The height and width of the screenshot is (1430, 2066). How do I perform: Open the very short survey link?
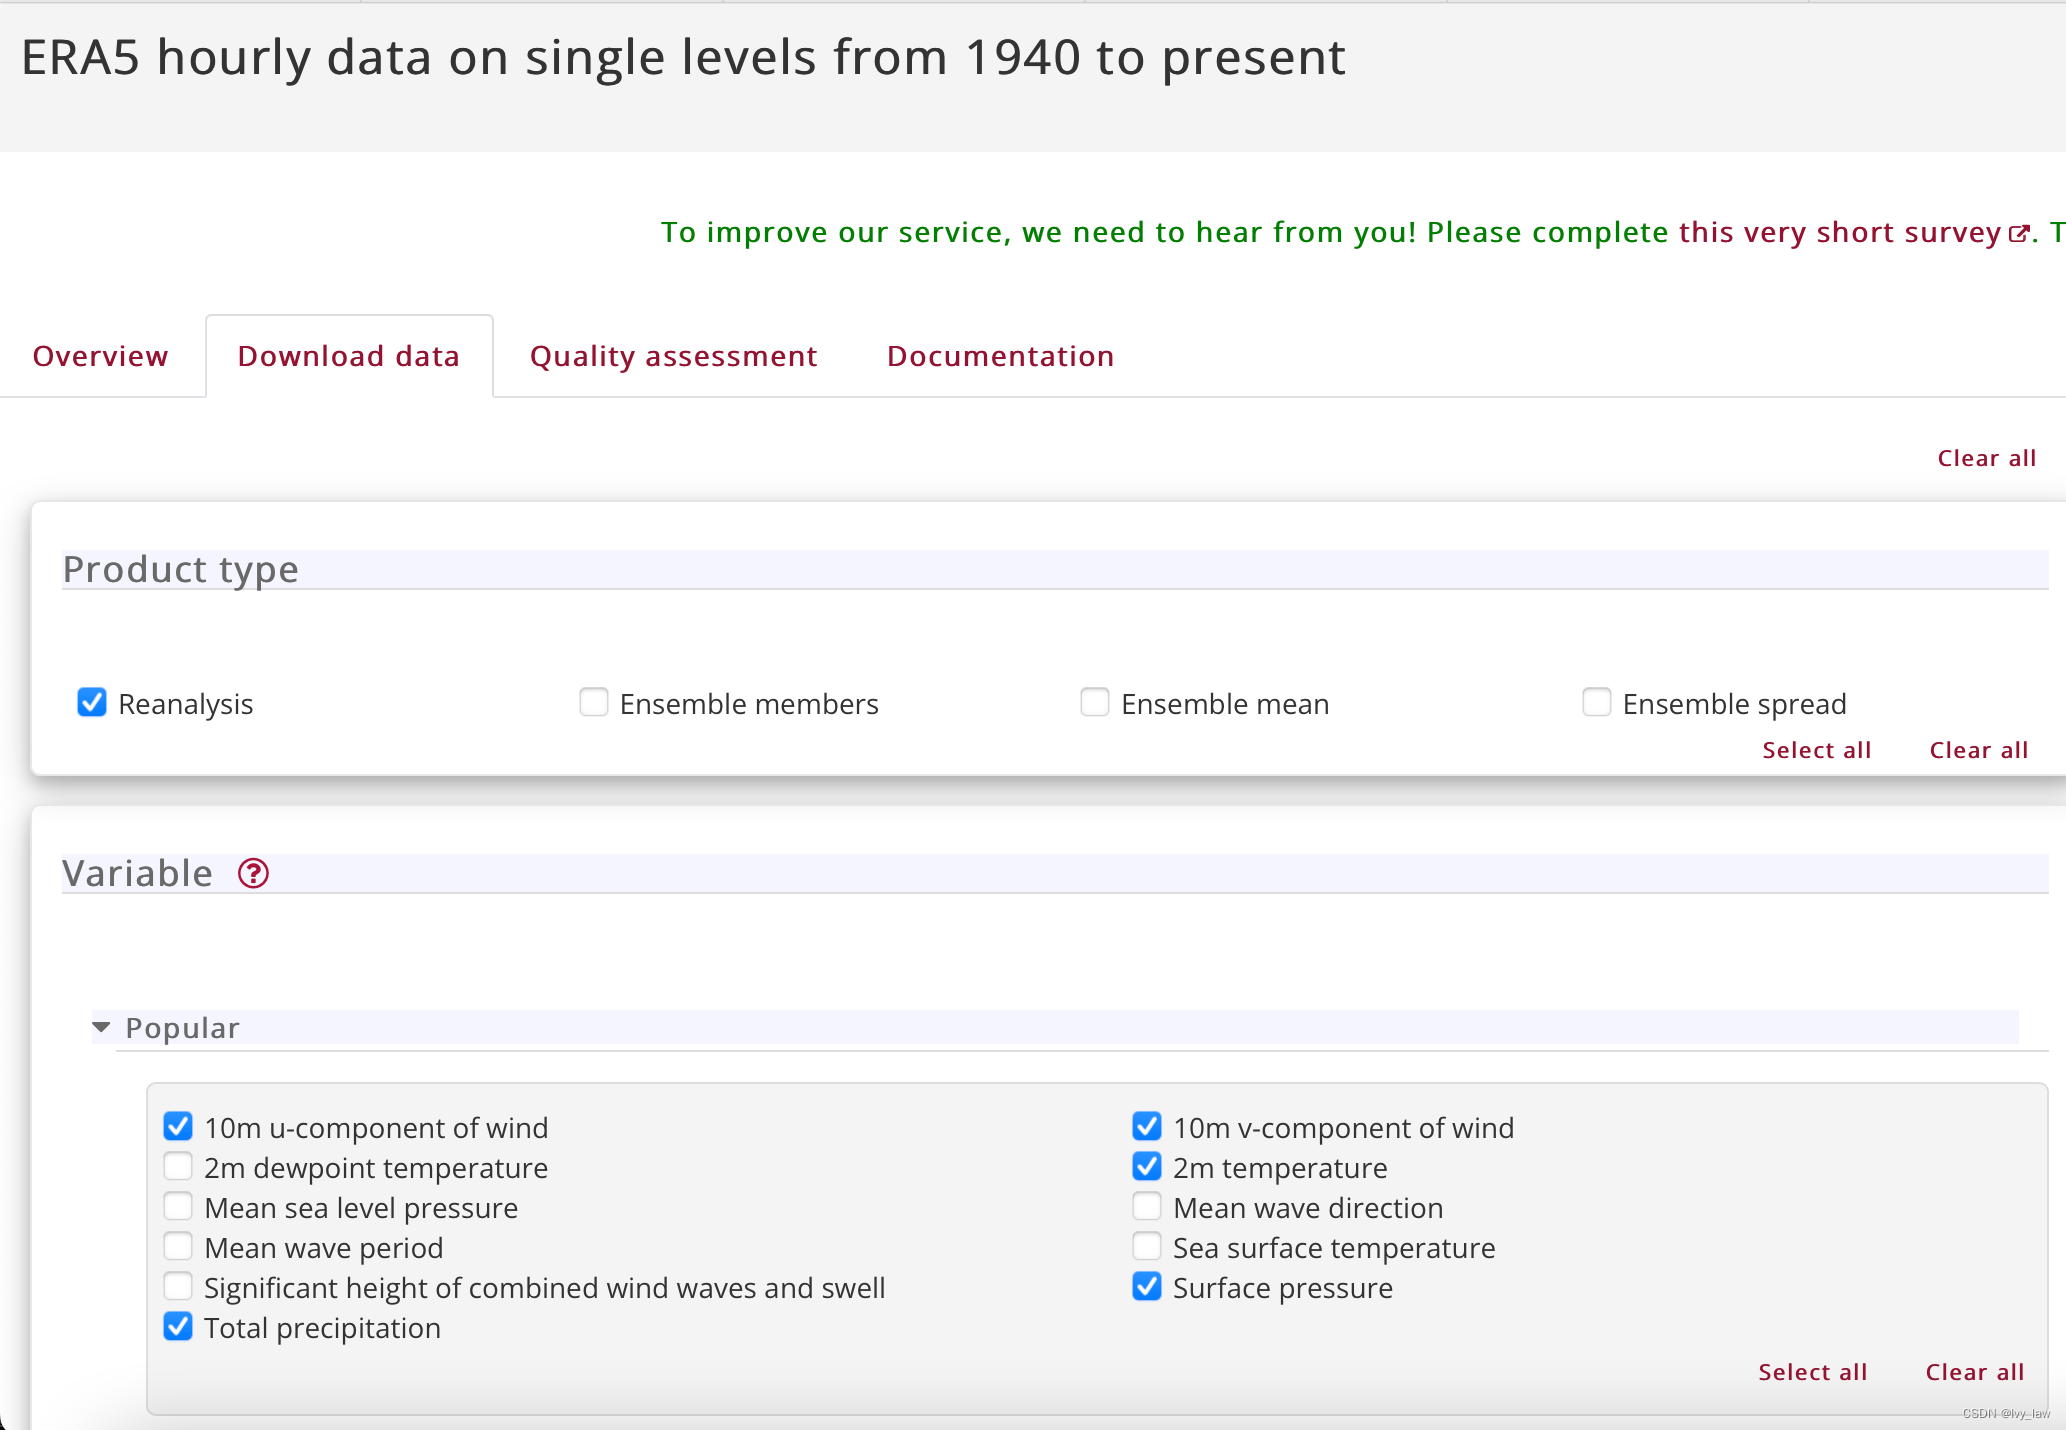tap(1840, 232)
